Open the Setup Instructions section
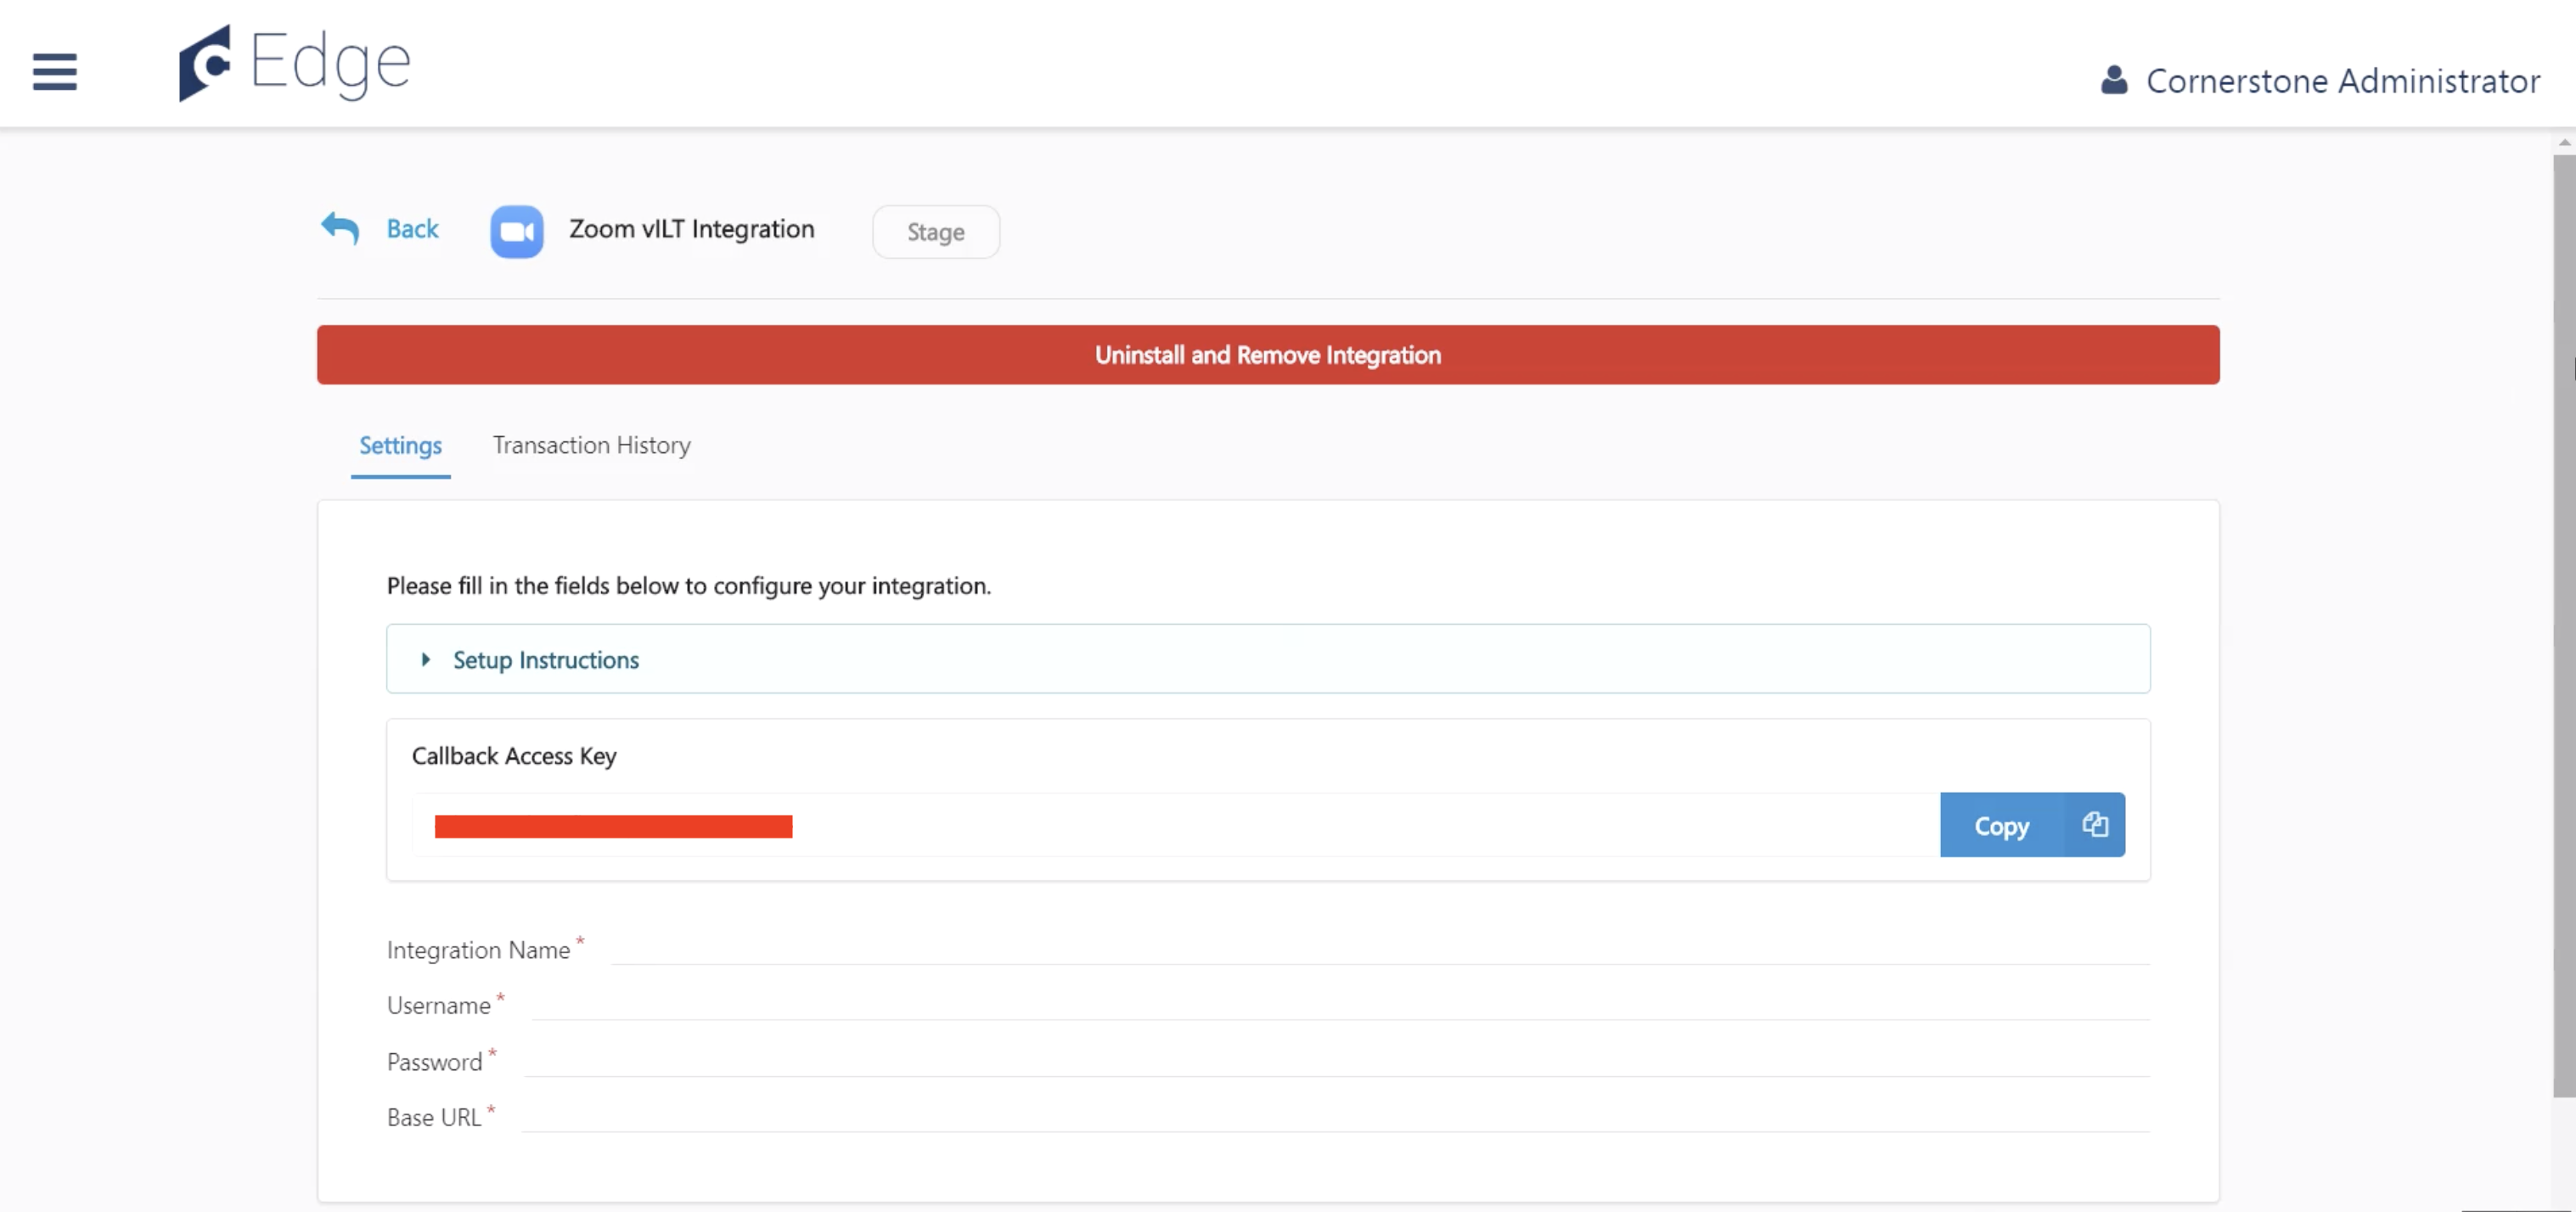Image resolution: width=2576 pixels, height=1212 pixels. coord(545,660)
